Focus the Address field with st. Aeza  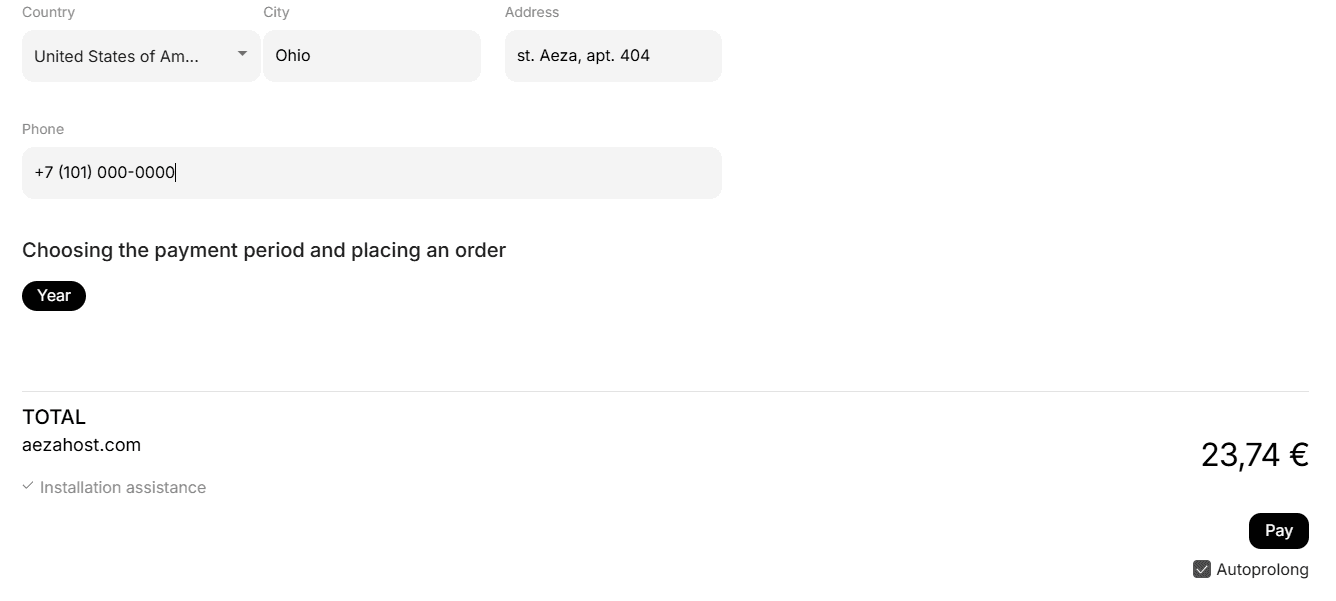point(612,56)
